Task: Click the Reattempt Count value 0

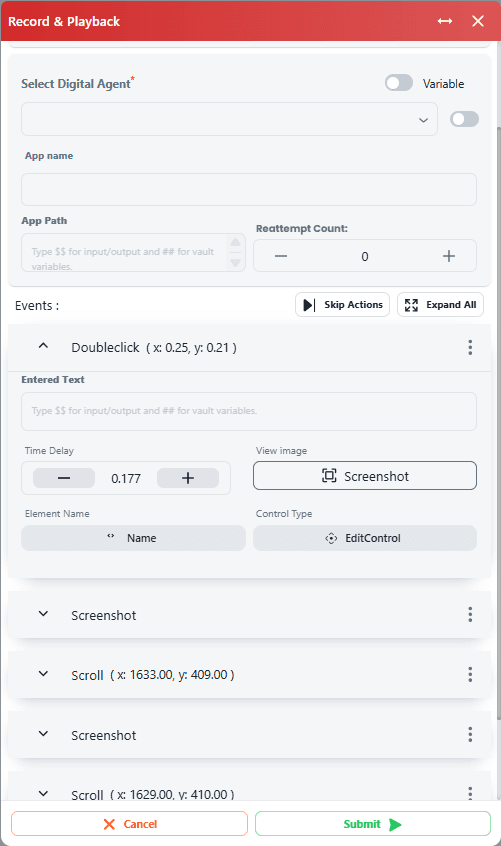Action: (x=365, y=256)
